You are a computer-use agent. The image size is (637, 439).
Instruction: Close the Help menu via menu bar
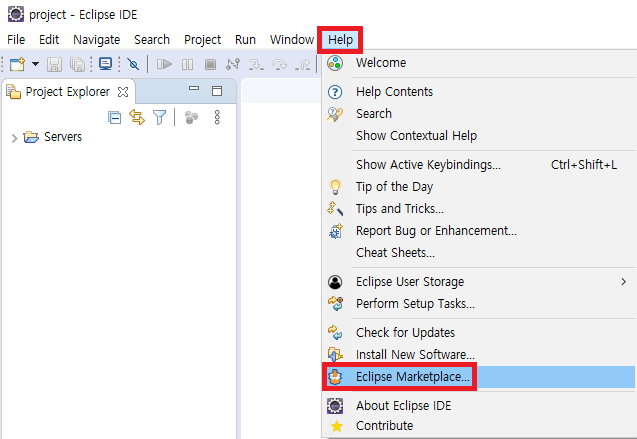tap(340, 40)
